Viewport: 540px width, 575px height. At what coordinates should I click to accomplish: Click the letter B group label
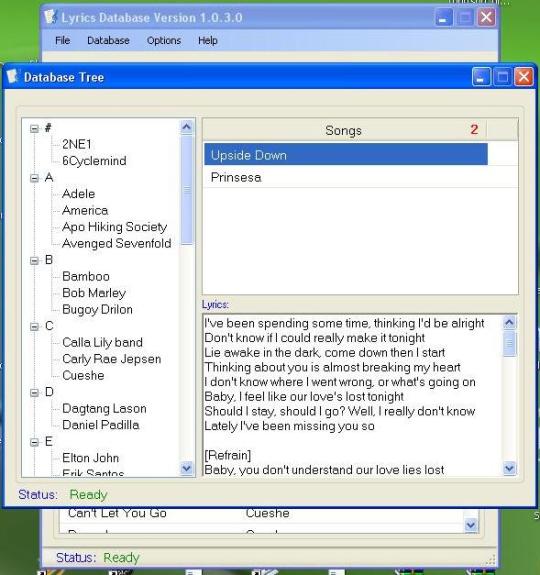[49, 260]
